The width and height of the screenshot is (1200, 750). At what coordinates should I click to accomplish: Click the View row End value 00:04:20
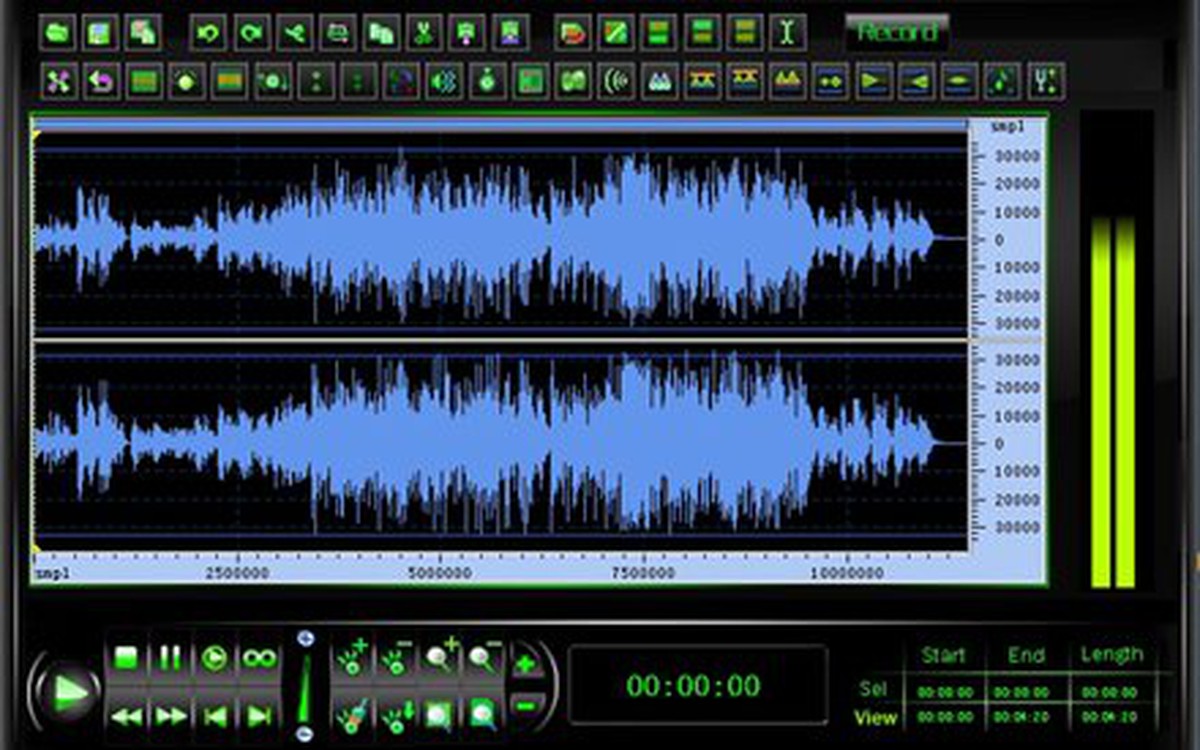point(1027,717)
